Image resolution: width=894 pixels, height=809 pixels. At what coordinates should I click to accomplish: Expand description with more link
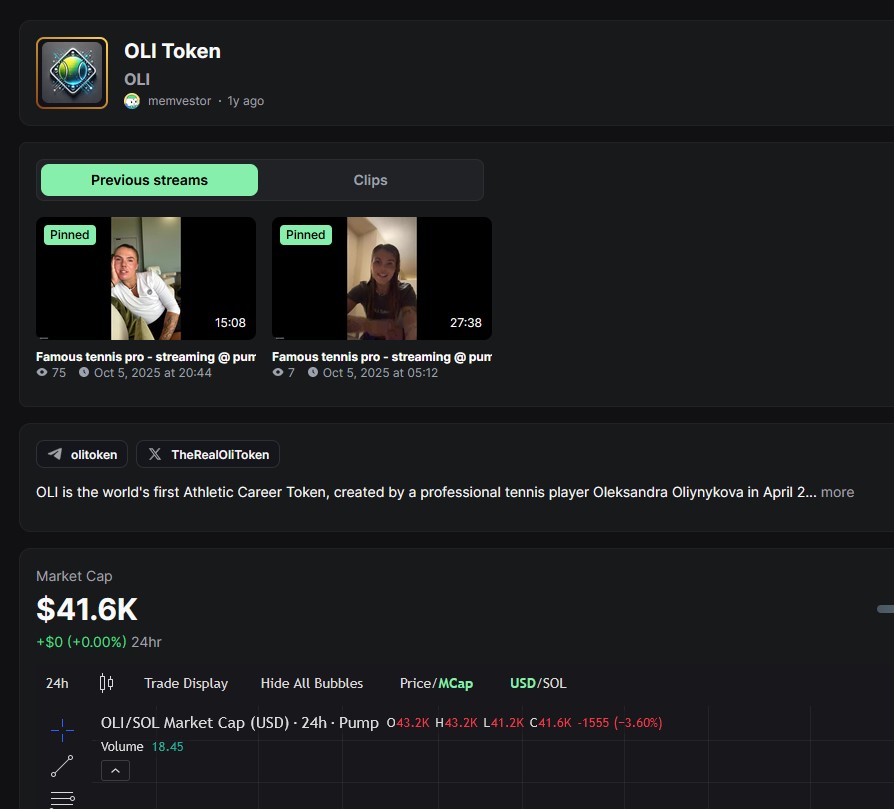837,492
